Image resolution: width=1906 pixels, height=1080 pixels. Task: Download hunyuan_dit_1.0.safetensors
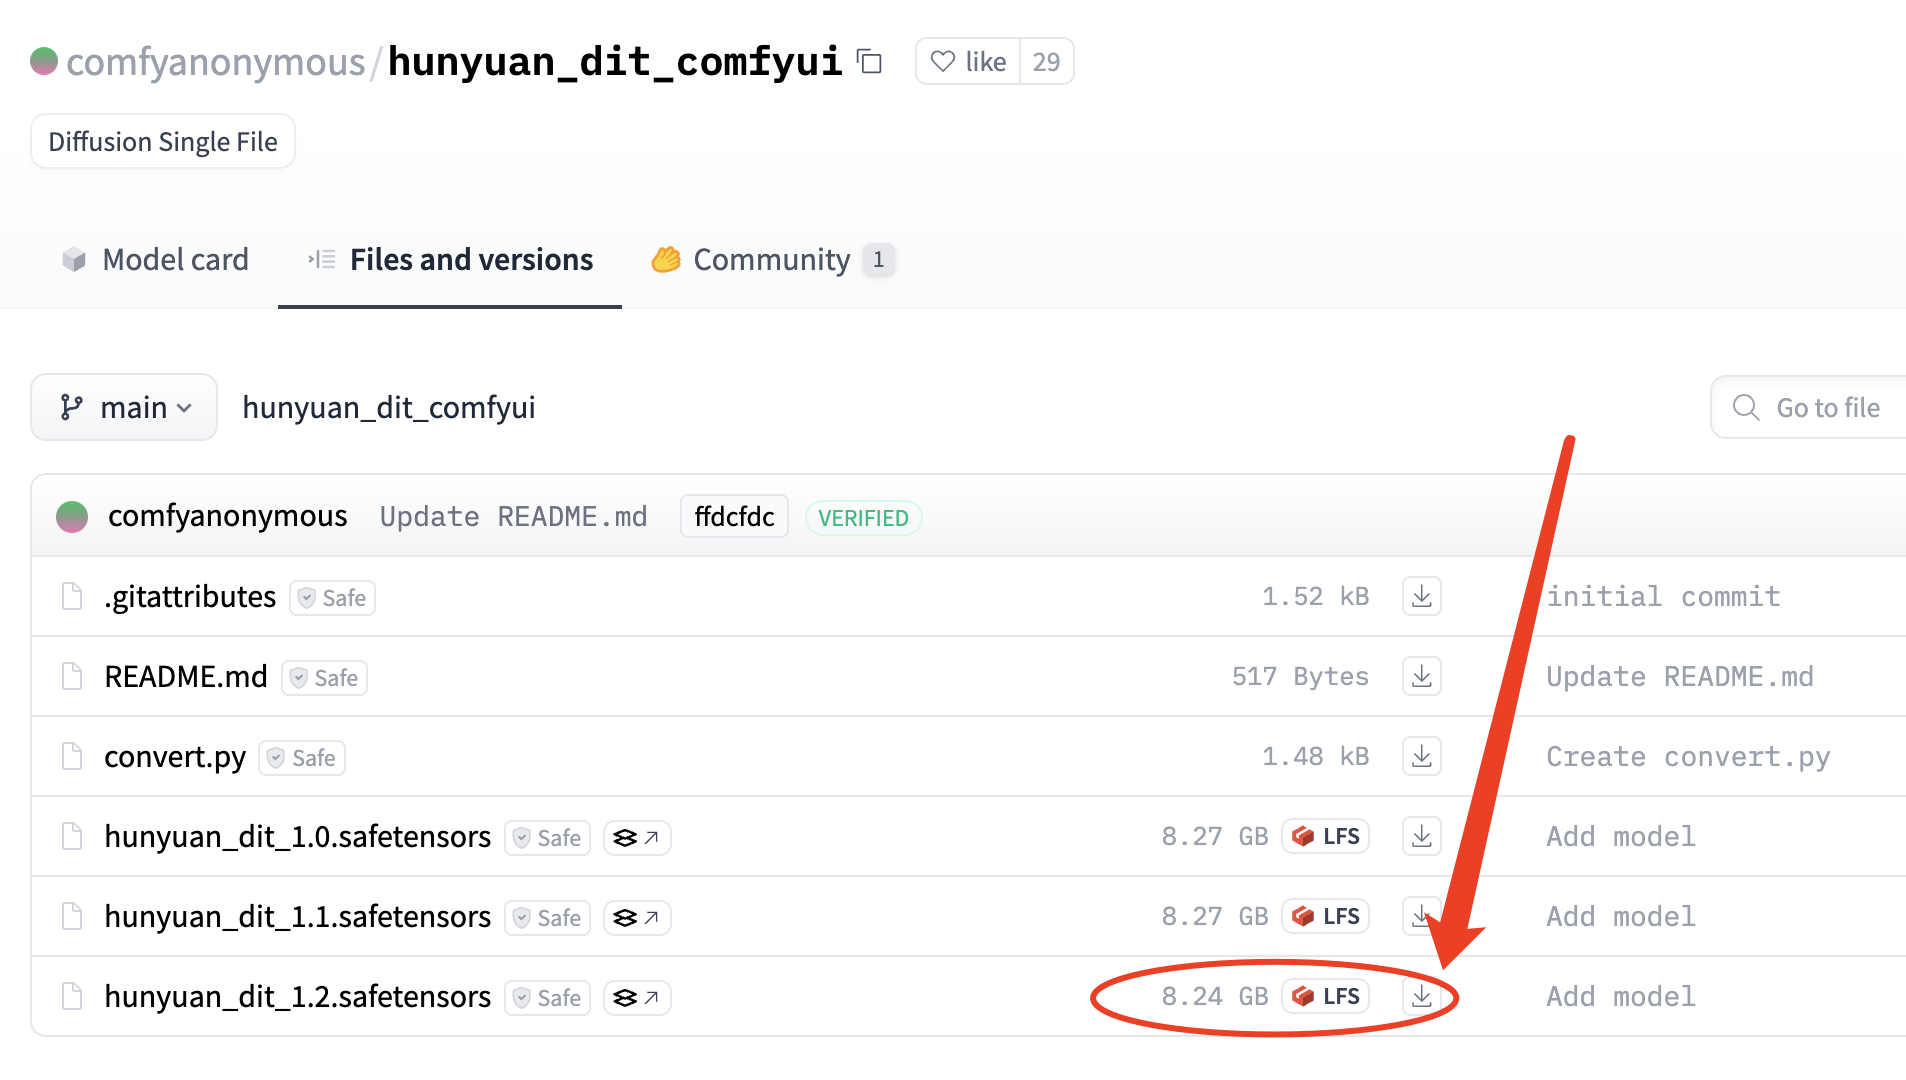point(1421,837)
